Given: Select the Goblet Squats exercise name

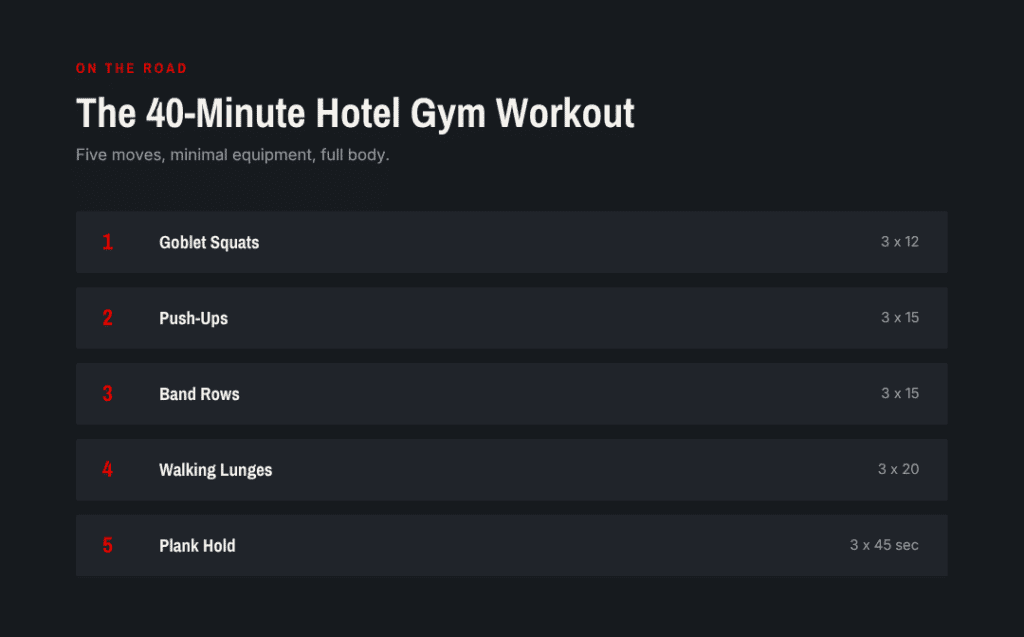Looking at the screenshot, I should (209, 242).
